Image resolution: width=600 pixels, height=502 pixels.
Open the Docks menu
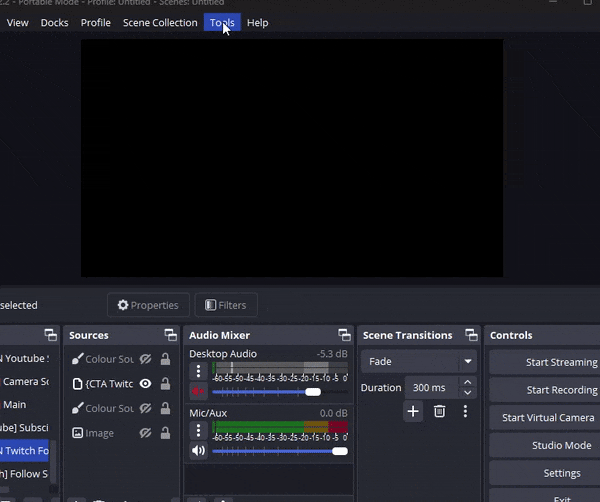click(54, 22)
